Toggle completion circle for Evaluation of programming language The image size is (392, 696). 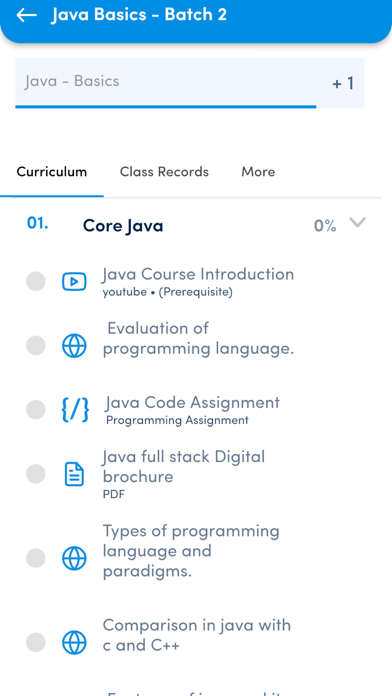(36, 346)
